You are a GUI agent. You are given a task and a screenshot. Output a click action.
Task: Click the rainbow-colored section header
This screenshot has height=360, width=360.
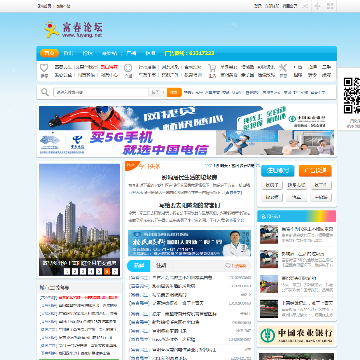tap(296, 216)
